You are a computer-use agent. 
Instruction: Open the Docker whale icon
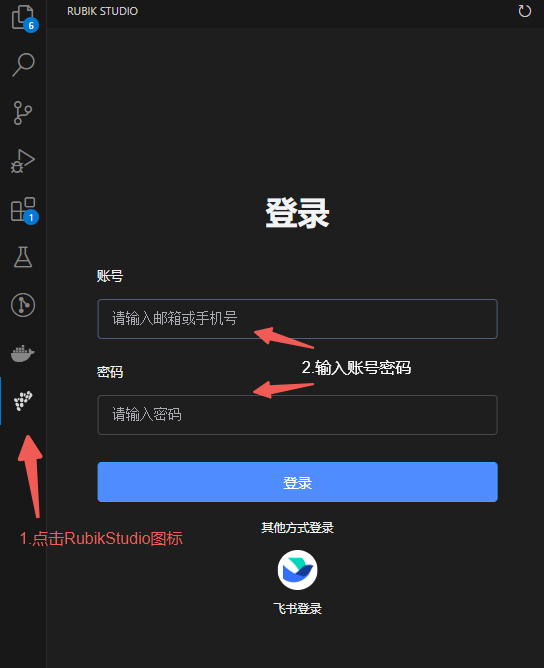23,353
